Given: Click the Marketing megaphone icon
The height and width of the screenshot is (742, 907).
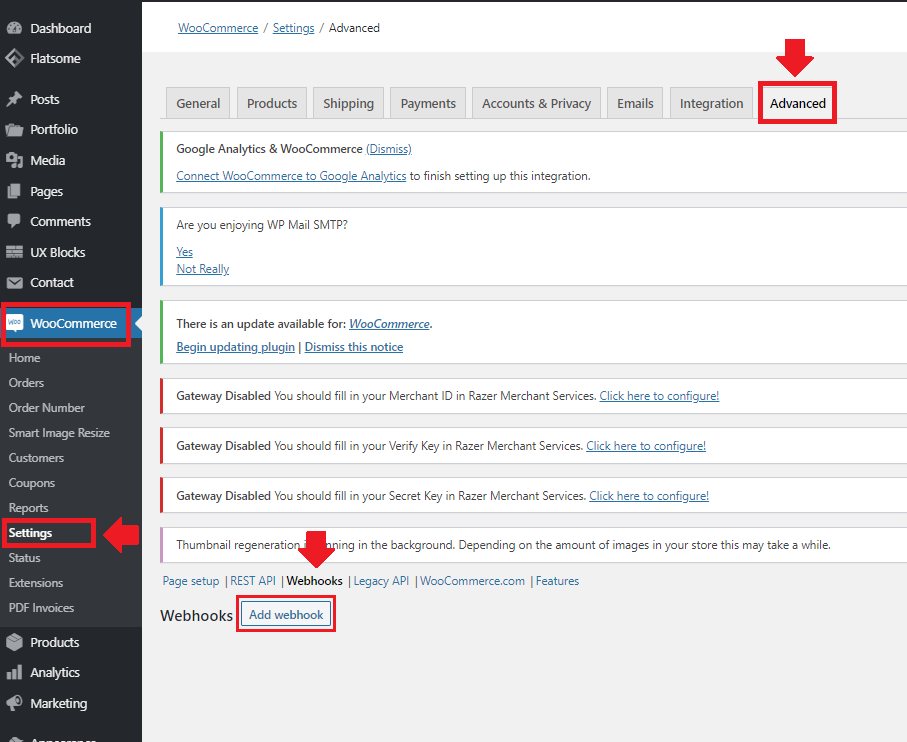Looking at the screenshot, I should [14, 703].
